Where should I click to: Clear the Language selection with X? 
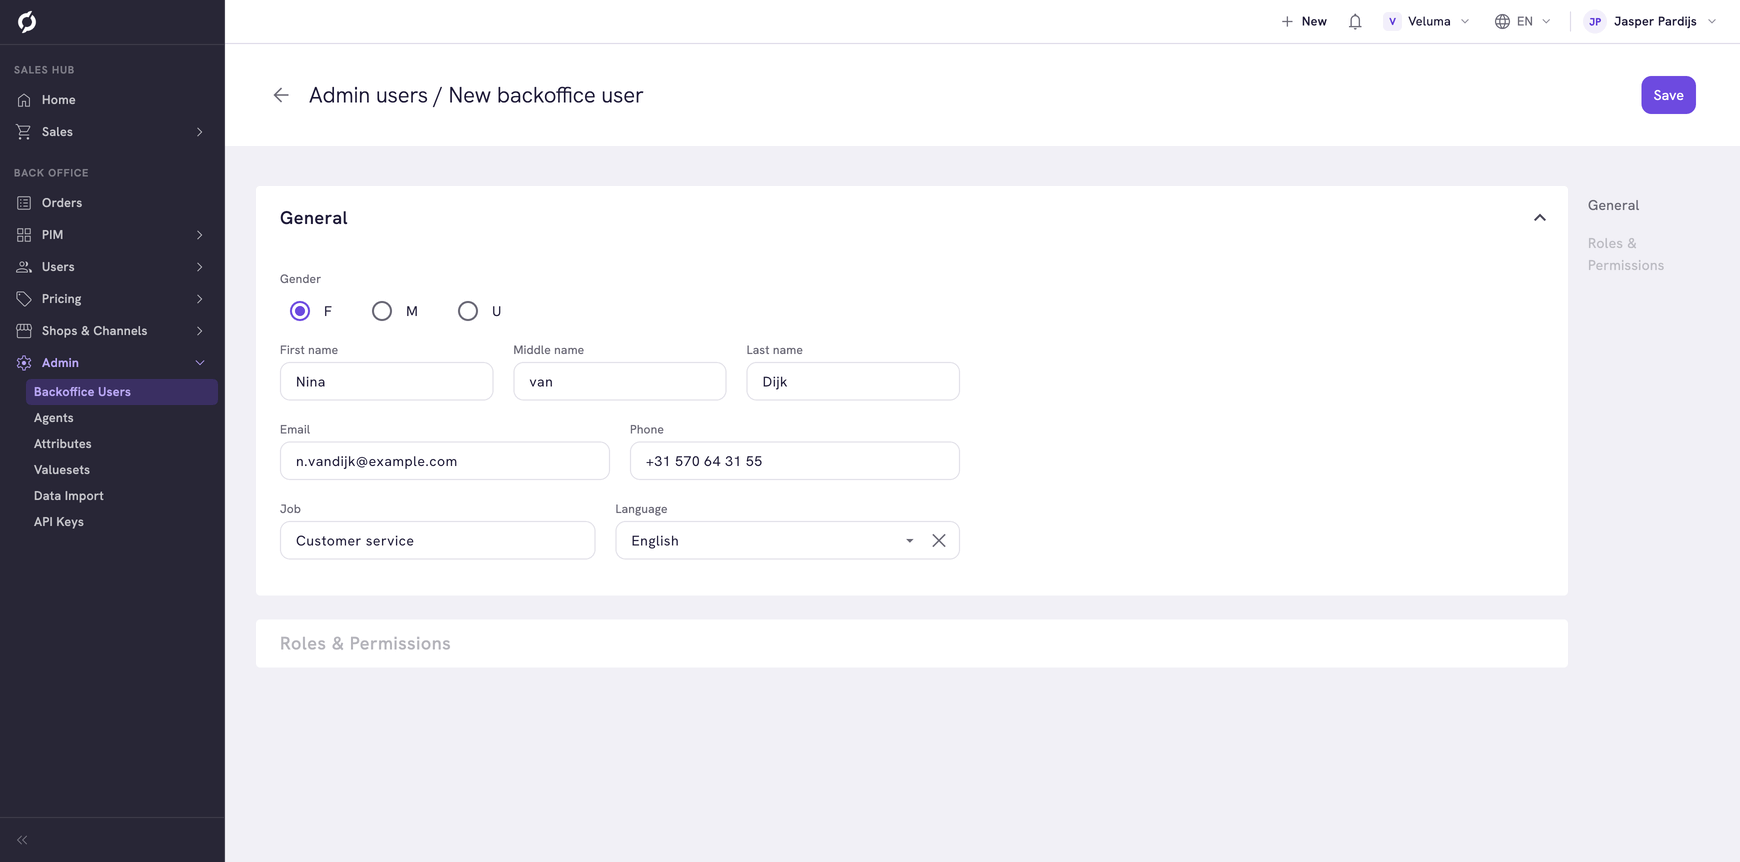coord(939,541)
